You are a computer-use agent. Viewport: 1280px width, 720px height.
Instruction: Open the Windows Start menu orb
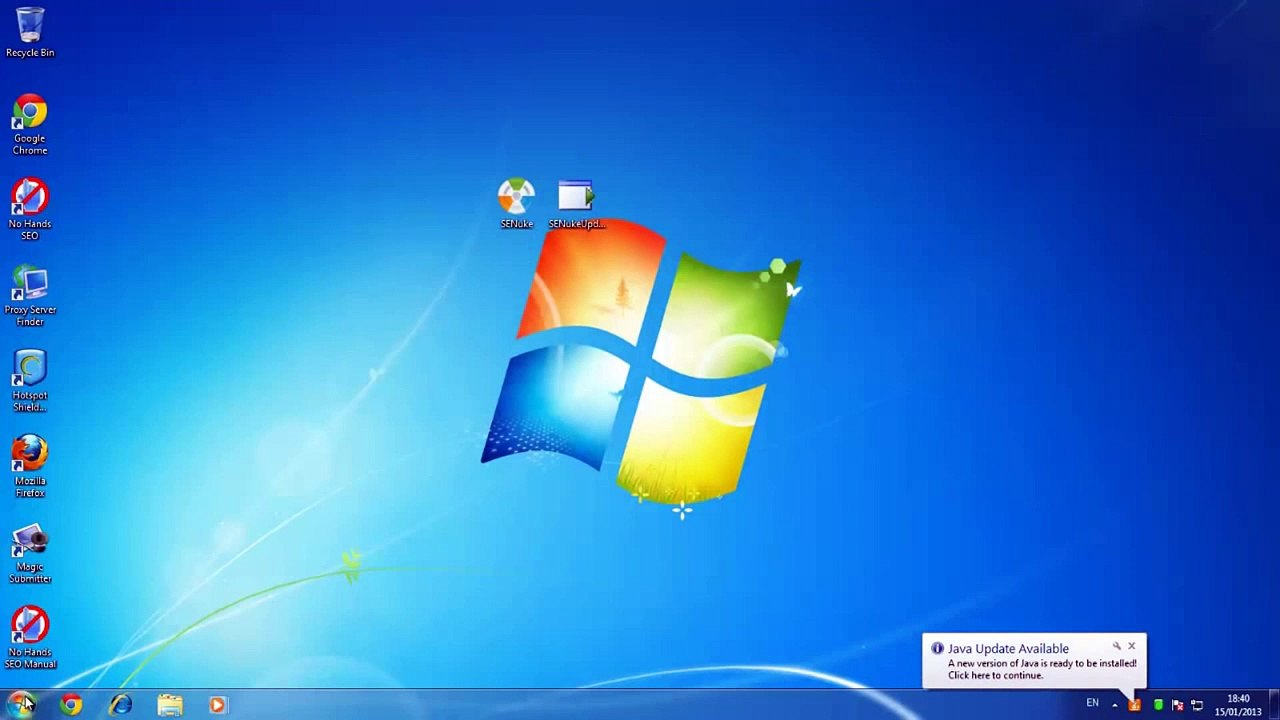coord(22,704)
